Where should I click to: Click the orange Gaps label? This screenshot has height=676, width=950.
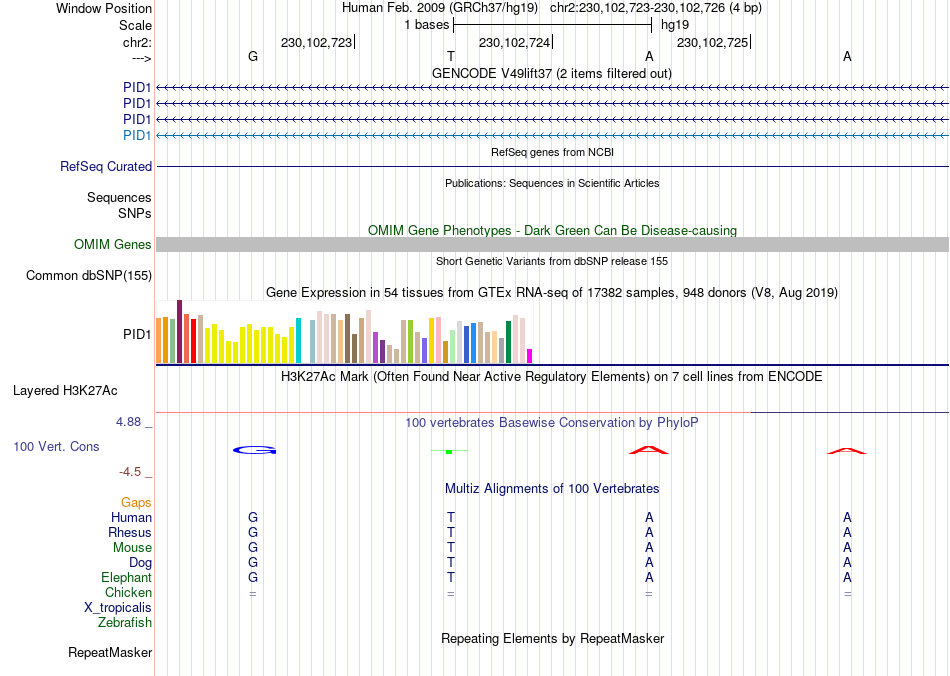136,502
